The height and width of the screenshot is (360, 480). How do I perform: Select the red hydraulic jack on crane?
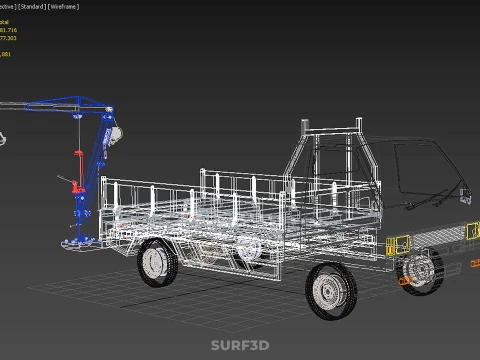point(79,173)
